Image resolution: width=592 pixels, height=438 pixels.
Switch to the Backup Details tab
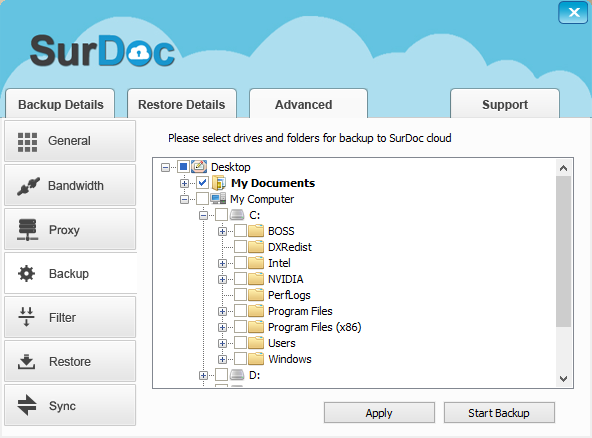(60, 104)
